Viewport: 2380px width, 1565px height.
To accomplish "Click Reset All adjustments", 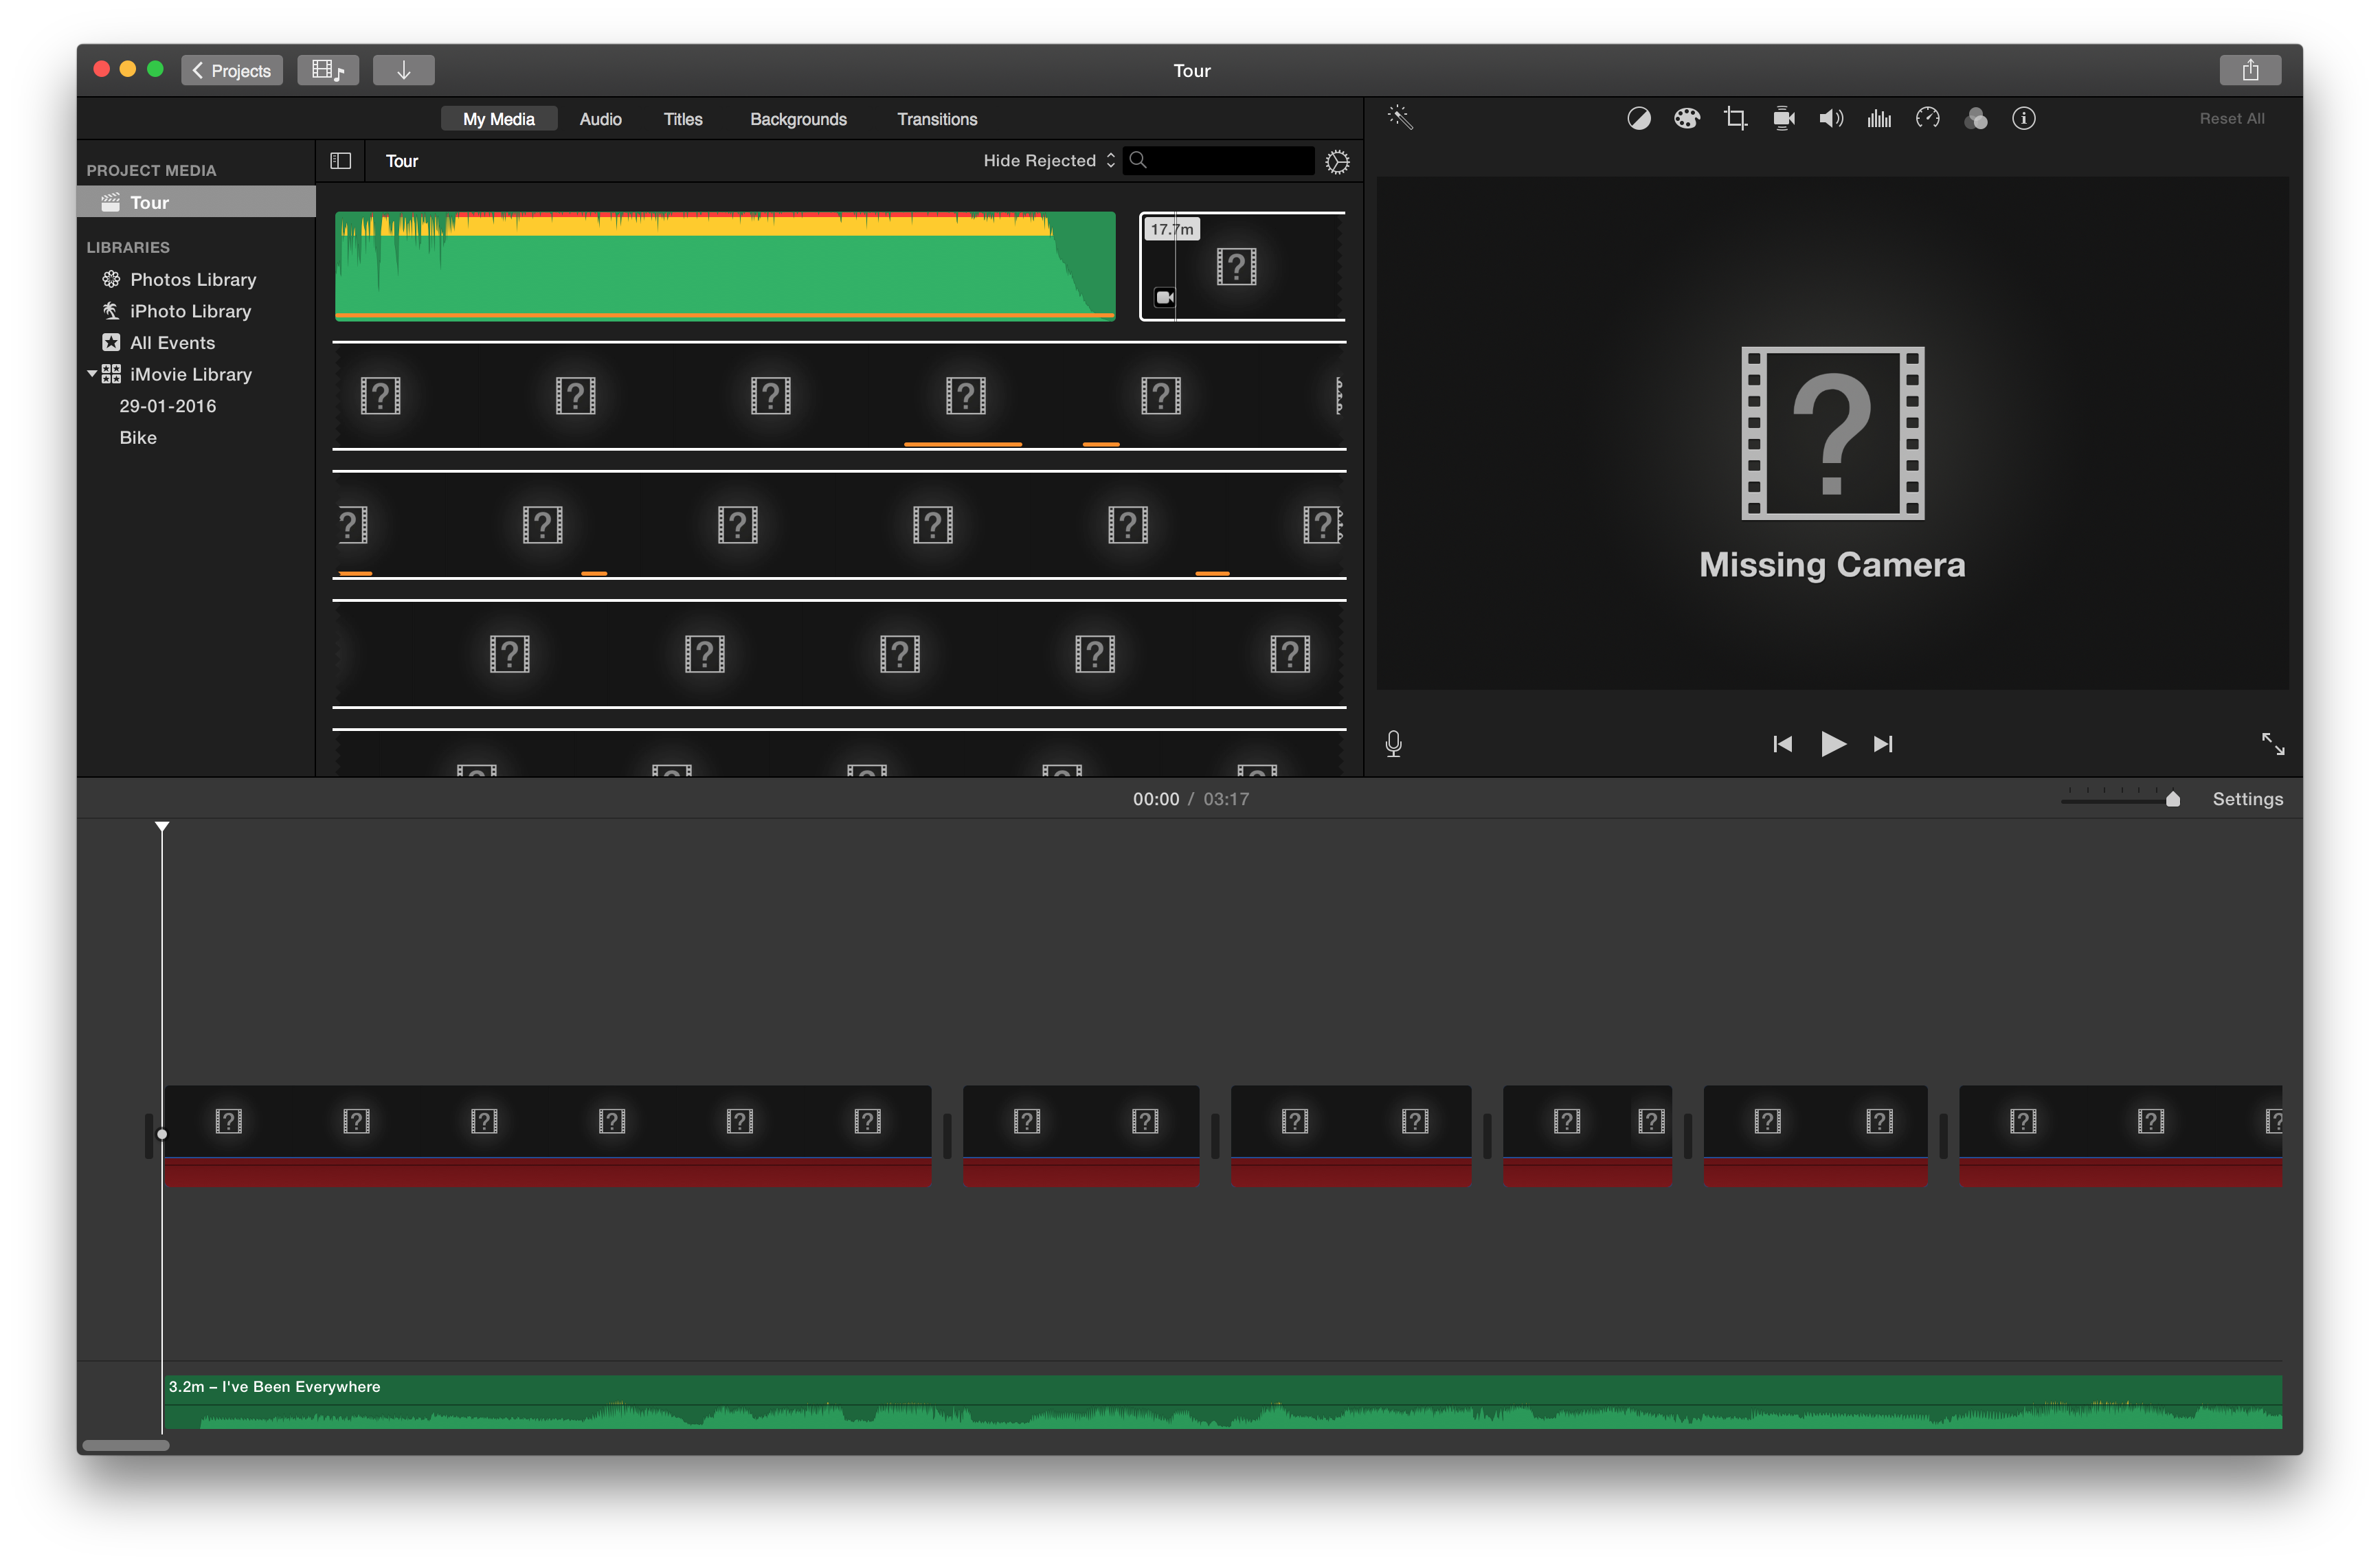I will pos(2231,118).
